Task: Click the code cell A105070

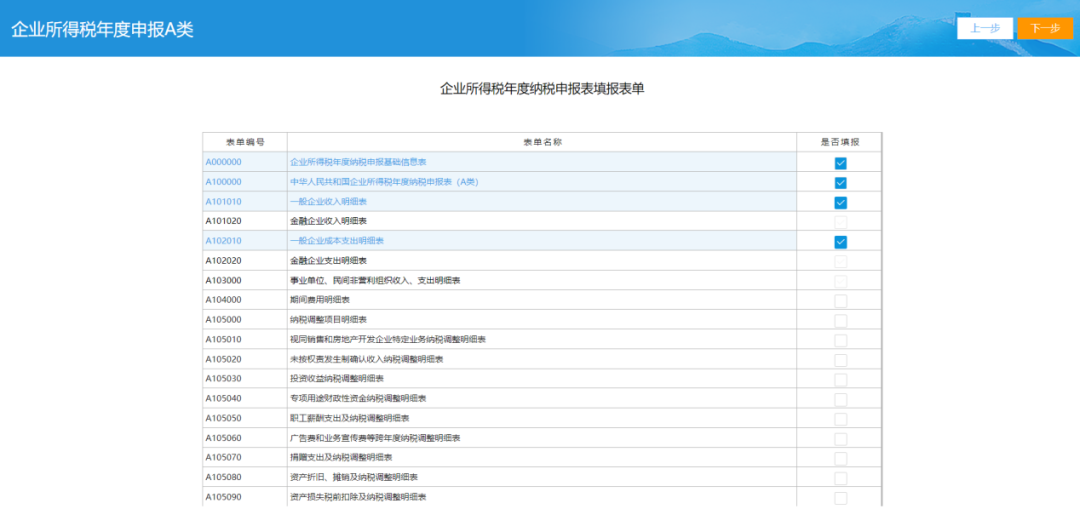Action: pos(223,457)
